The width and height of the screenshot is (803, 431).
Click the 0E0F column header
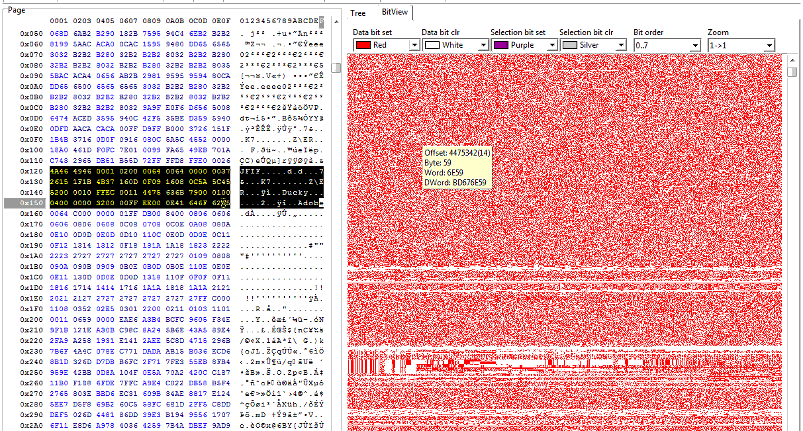click(221, 21)
